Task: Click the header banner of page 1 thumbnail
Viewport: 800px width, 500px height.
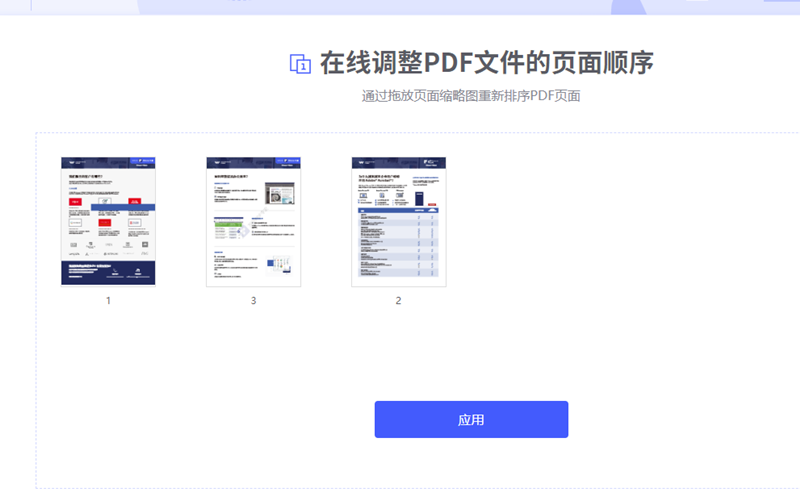Action: [x=108, y=162]
